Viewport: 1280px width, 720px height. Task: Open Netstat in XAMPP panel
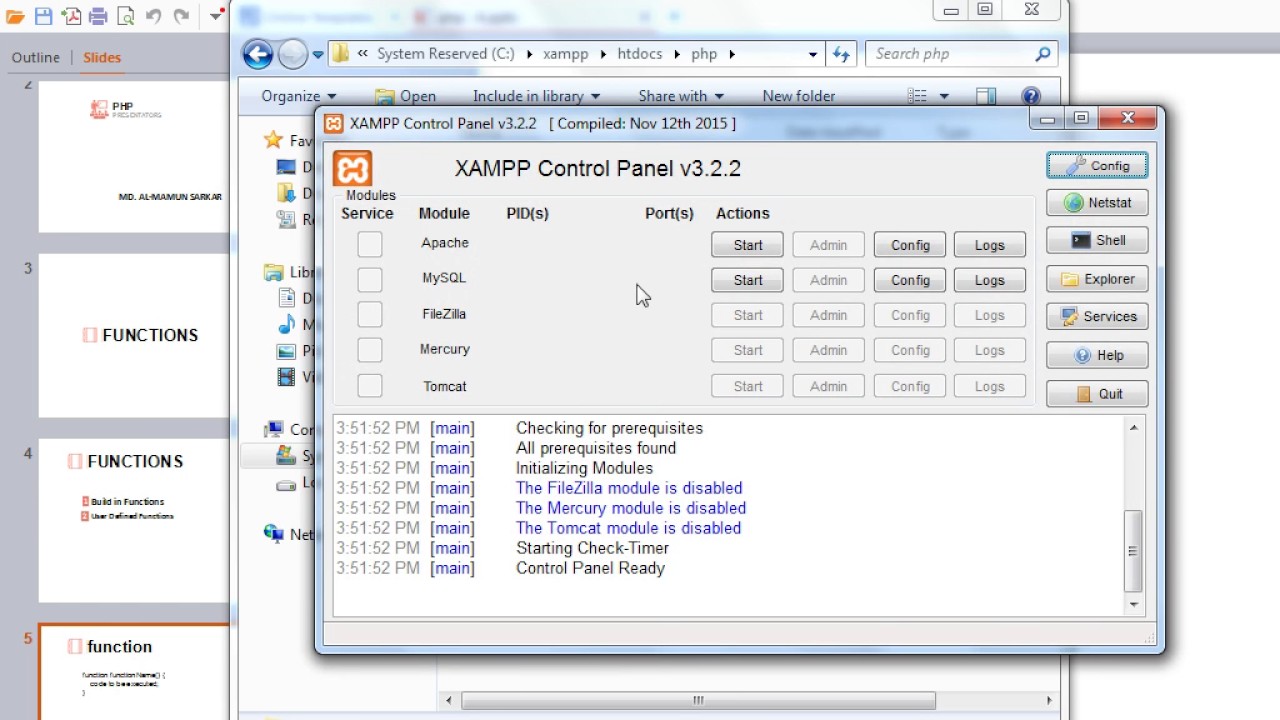click(1097, 203)
